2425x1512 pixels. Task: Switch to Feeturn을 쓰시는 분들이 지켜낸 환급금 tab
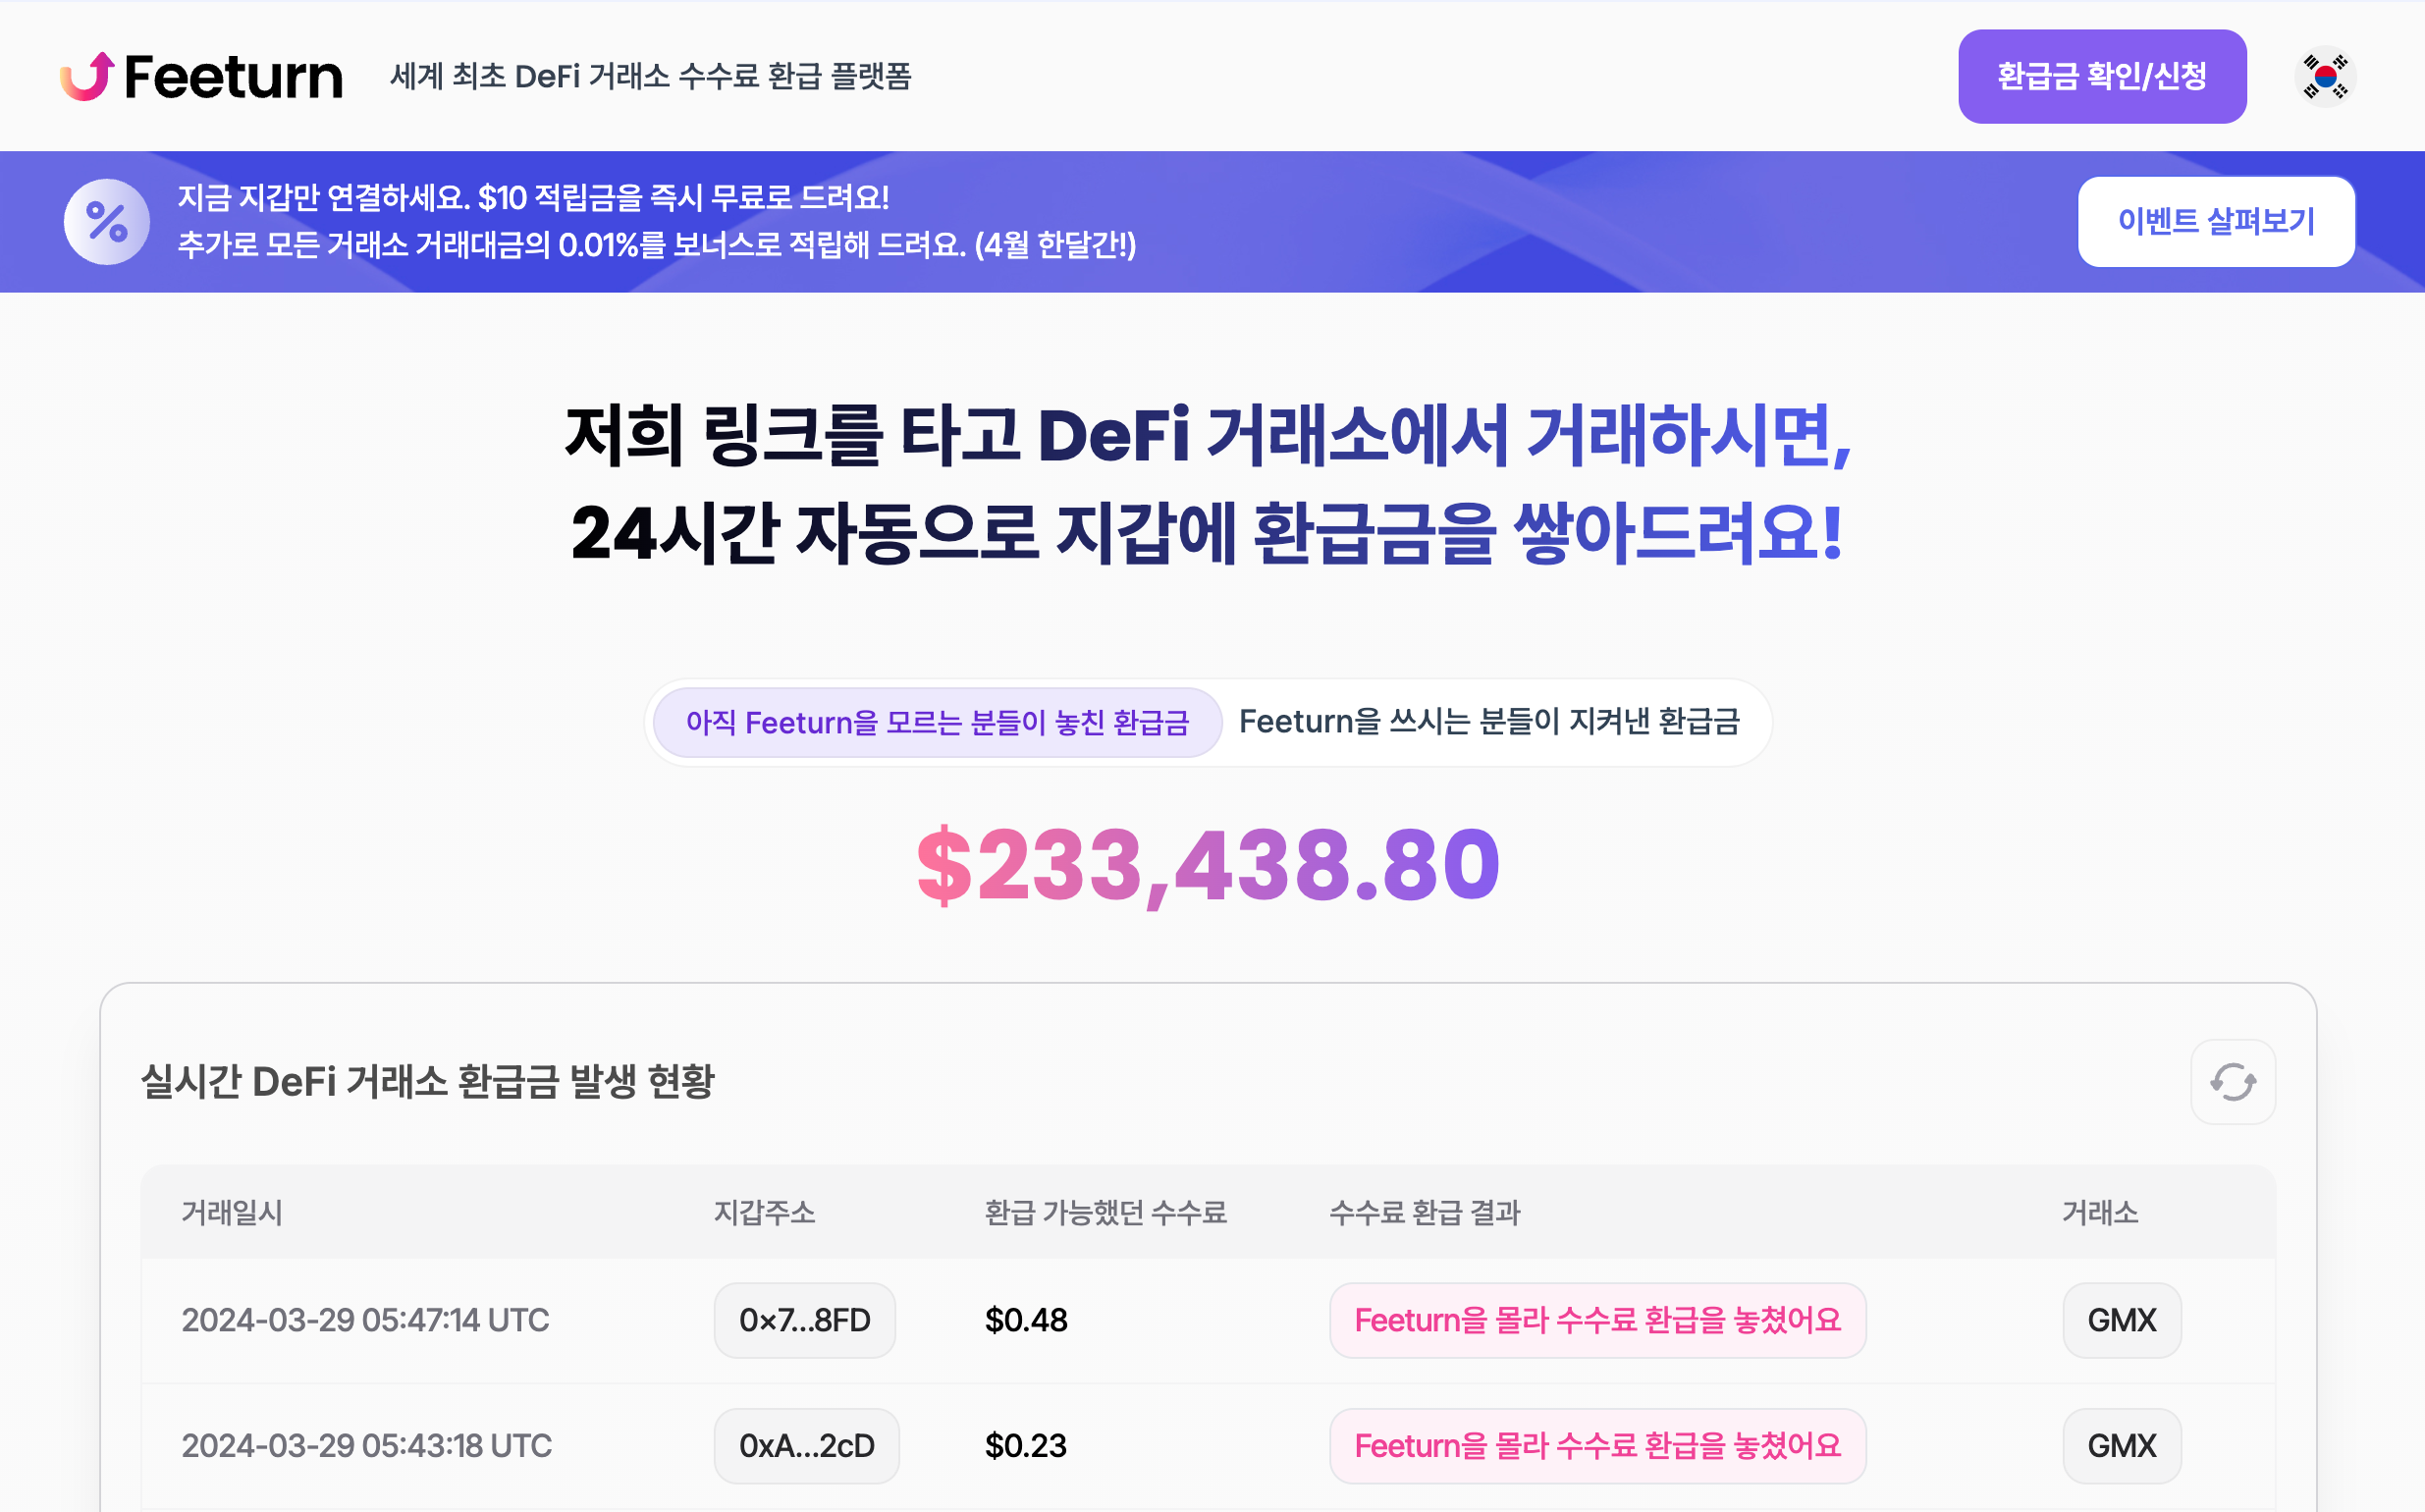1489,722
